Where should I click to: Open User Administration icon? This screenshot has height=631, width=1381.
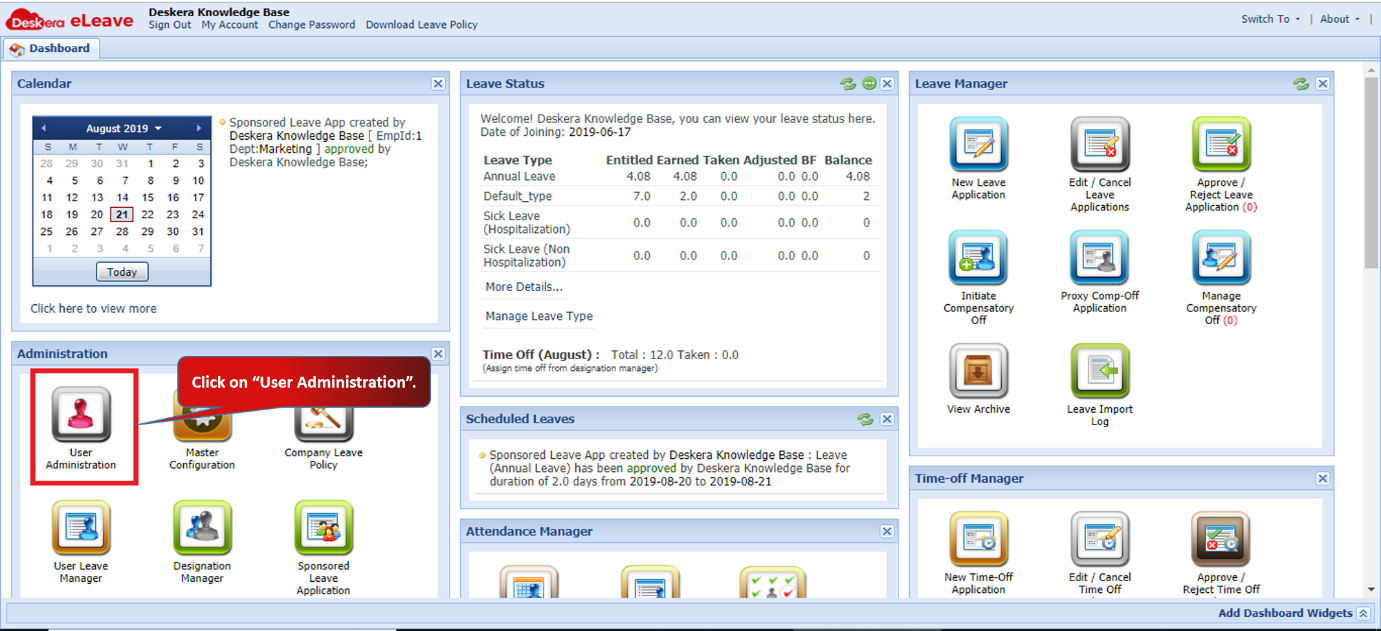tap(81, 414)
